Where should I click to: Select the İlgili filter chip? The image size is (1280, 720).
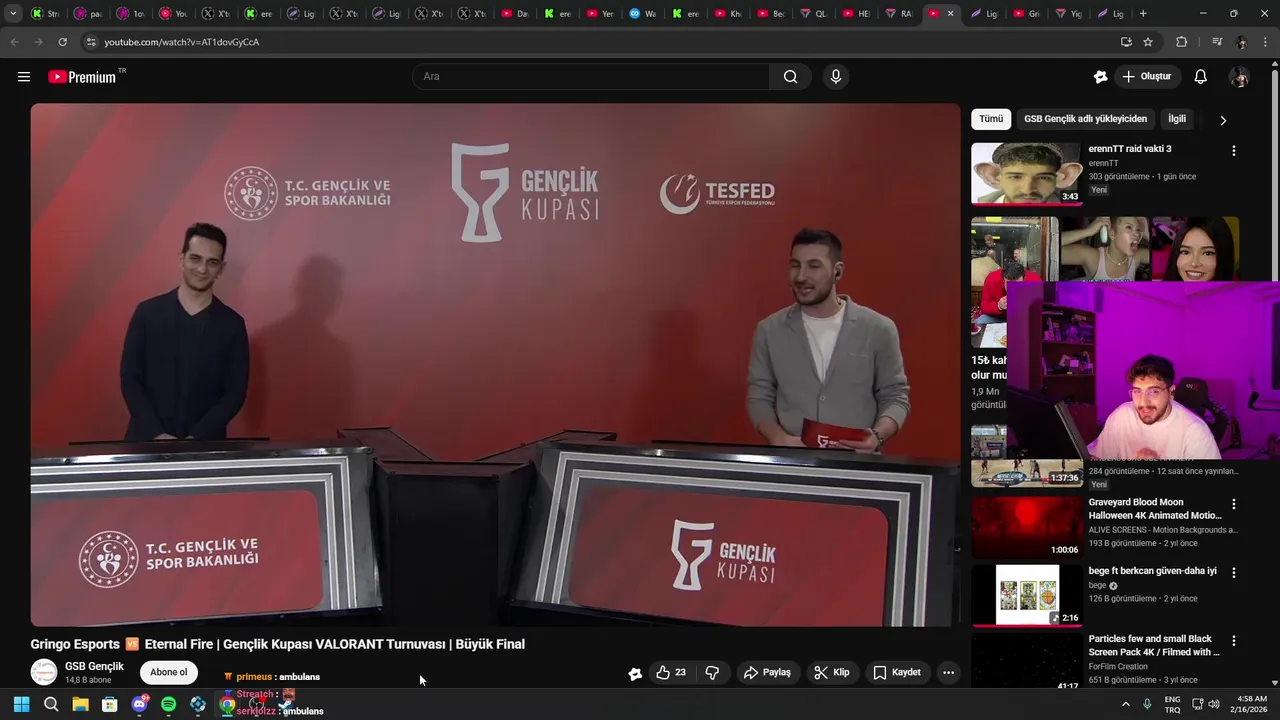(x=1177, y=119)
